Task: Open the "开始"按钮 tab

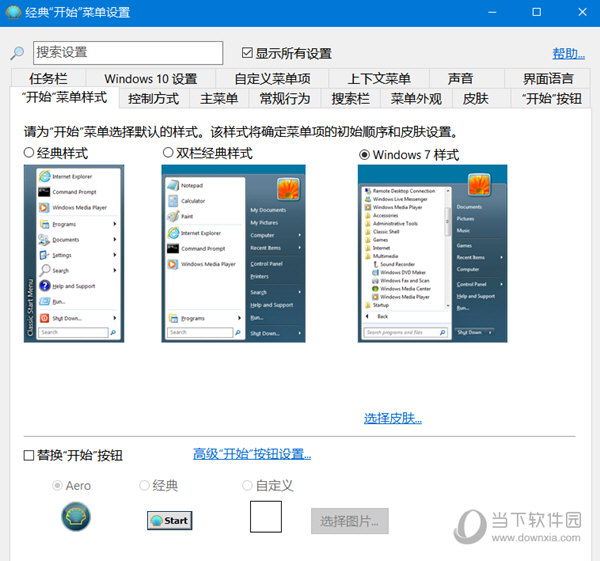Action: coord(551,99)
